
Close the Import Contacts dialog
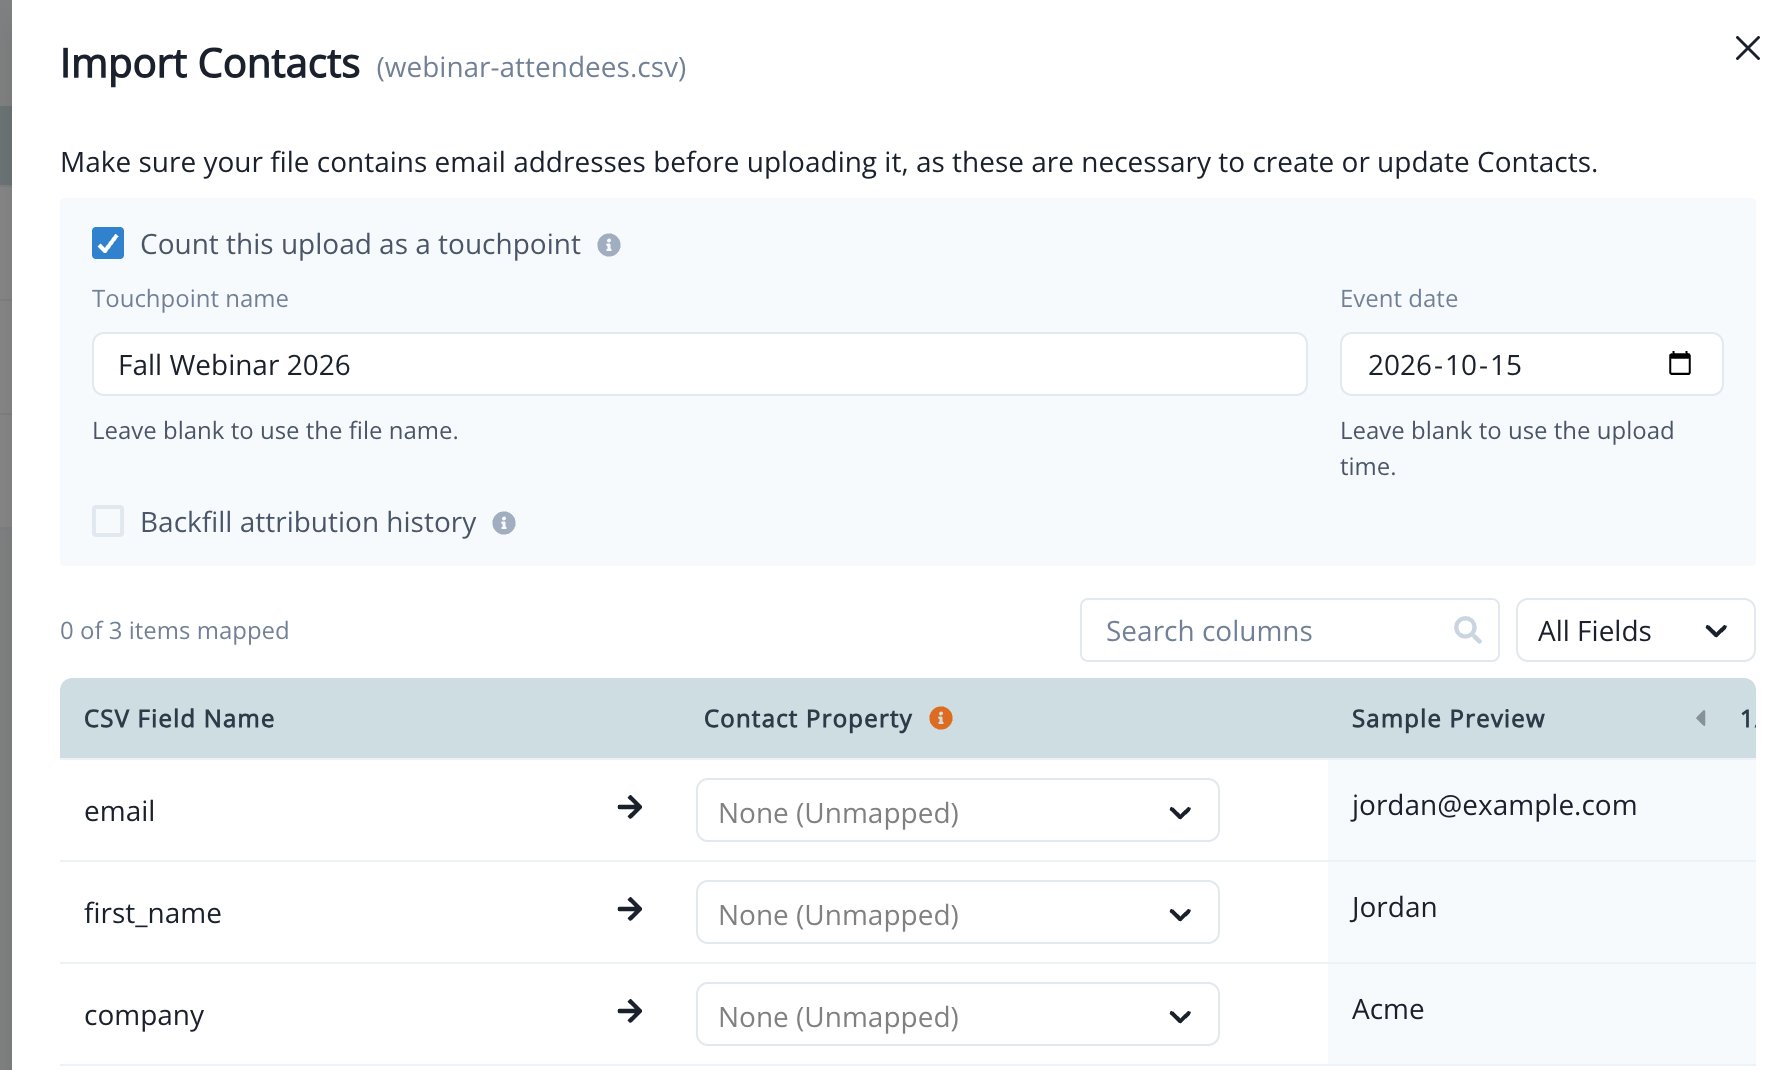[x=1747, y=48]
